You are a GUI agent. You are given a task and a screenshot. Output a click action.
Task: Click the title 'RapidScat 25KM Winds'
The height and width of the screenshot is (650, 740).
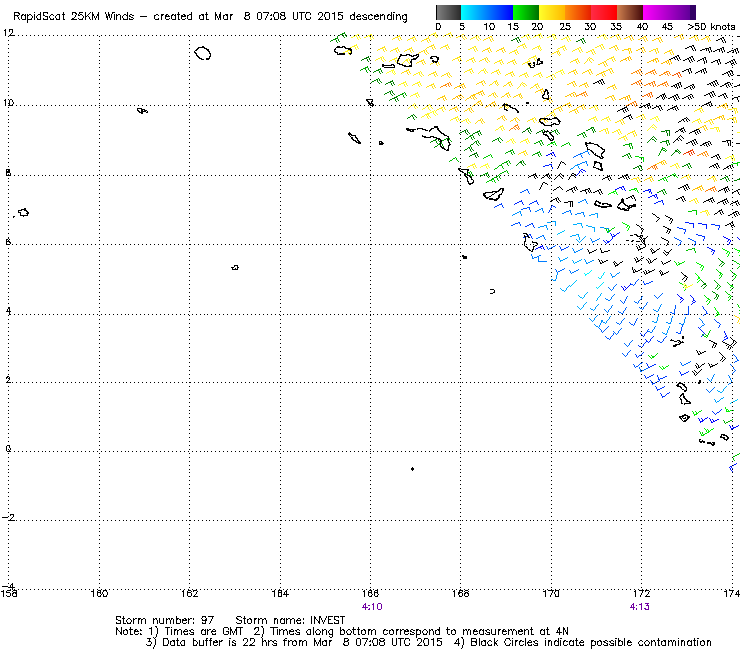click(73, 17)
